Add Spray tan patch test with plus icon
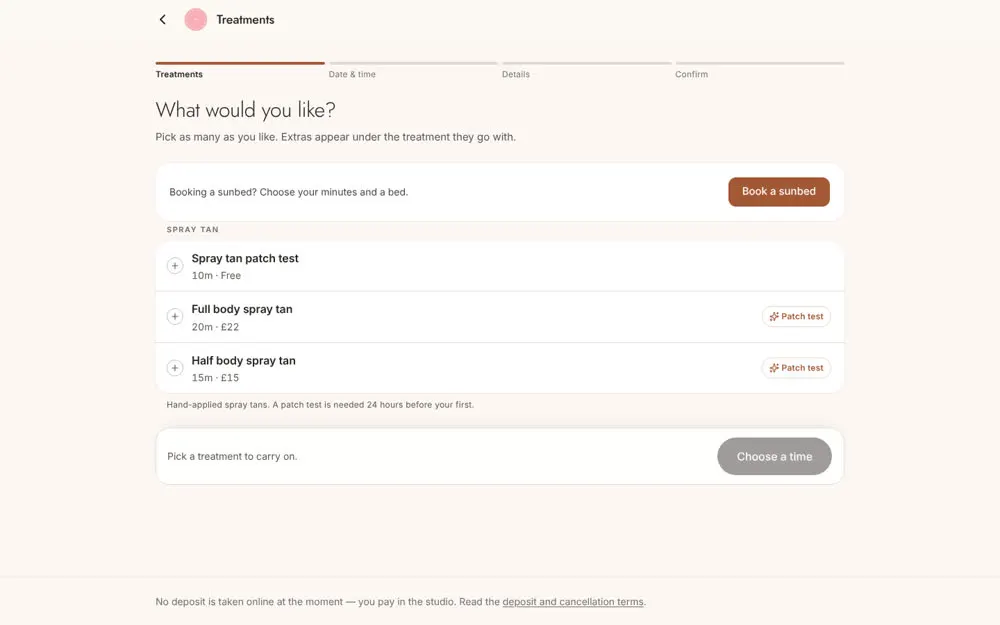Screen dimensions: 1000x625 pos(175,266)
